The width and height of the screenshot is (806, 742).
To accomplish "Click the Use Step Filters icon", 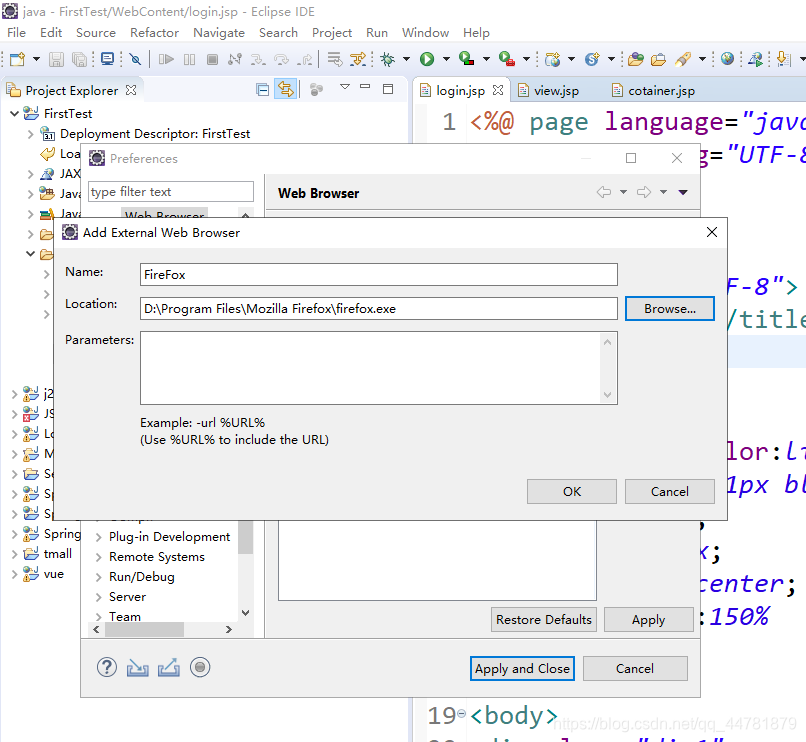I will tap(358, 59).
